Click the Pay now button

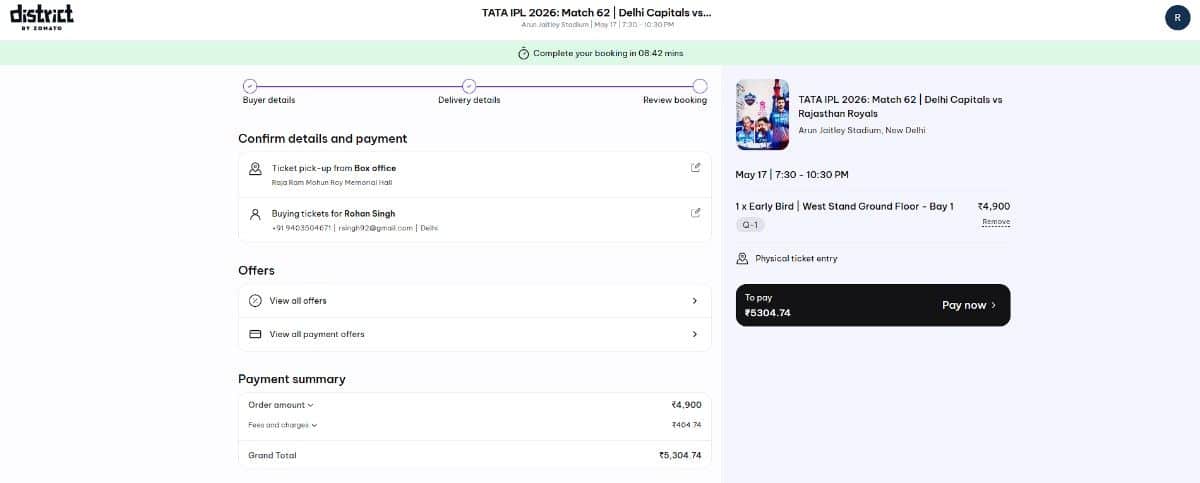click(x=969, y=305)
